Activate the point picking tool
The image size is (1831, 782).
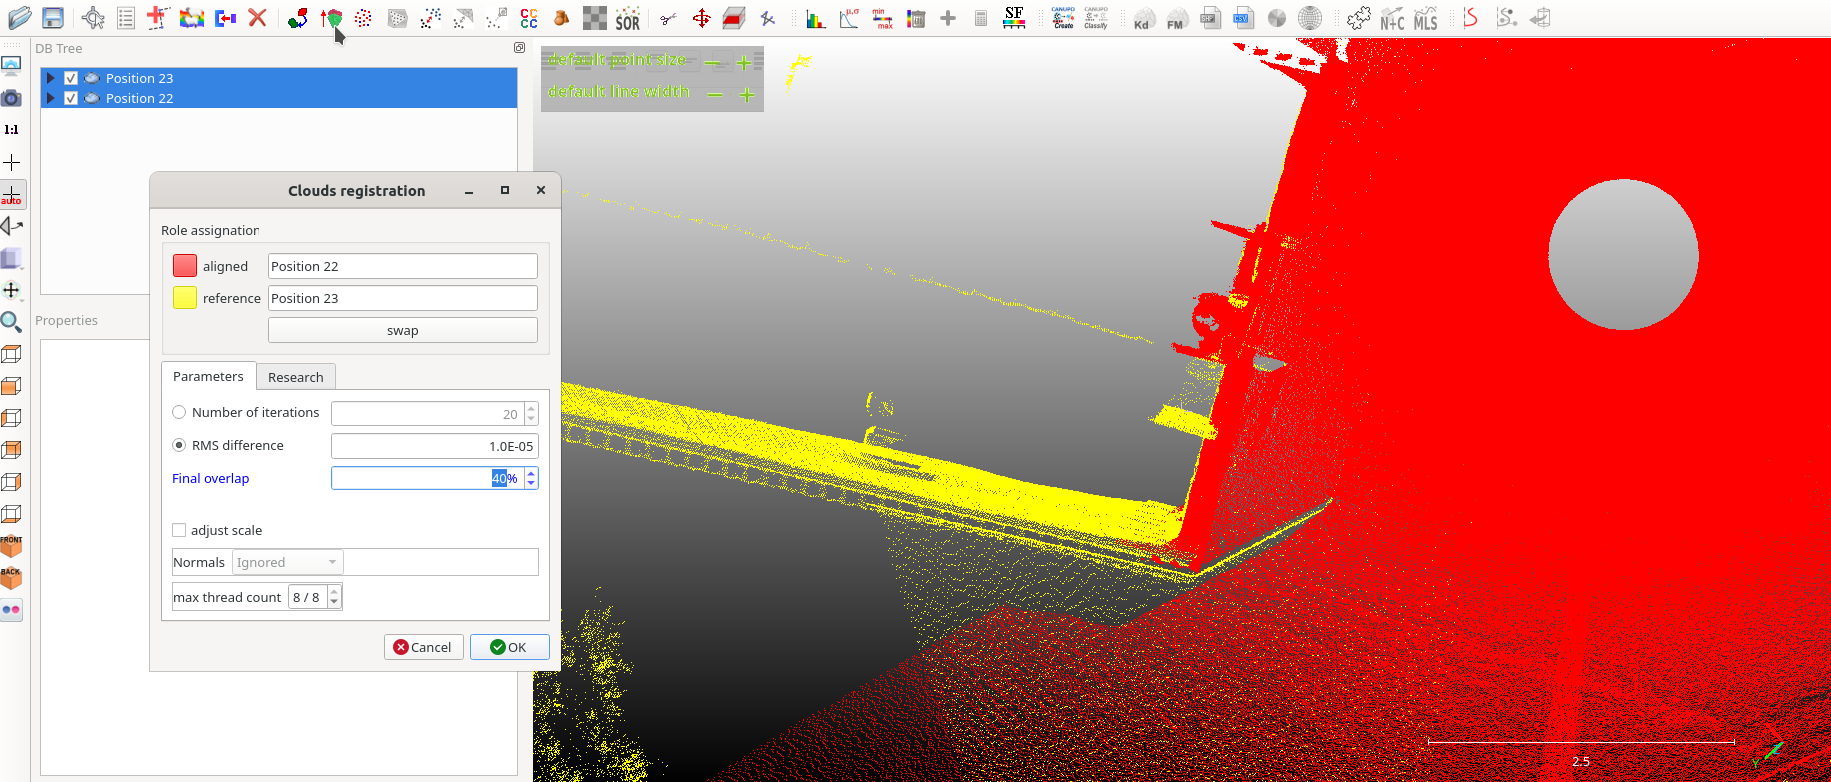click(93, 17)
